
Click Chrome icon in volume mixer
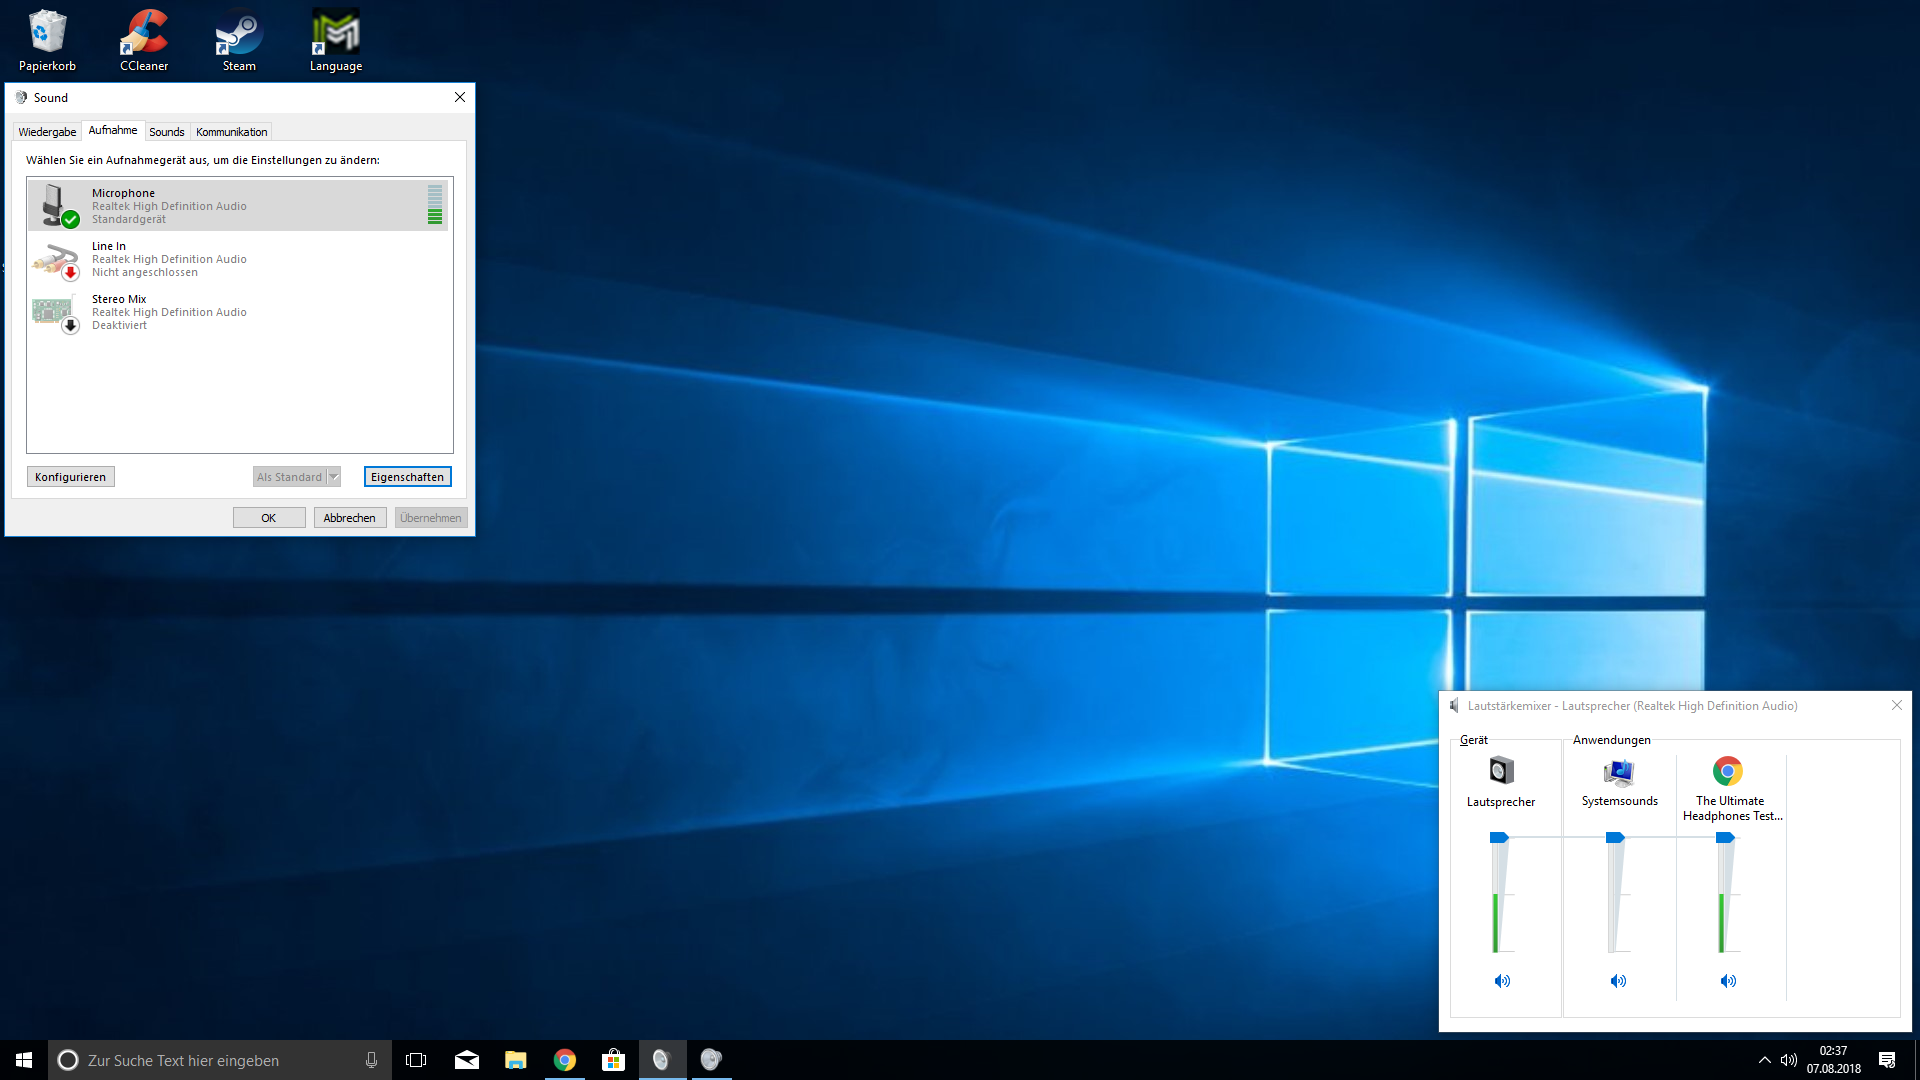tap(1727, 771)
